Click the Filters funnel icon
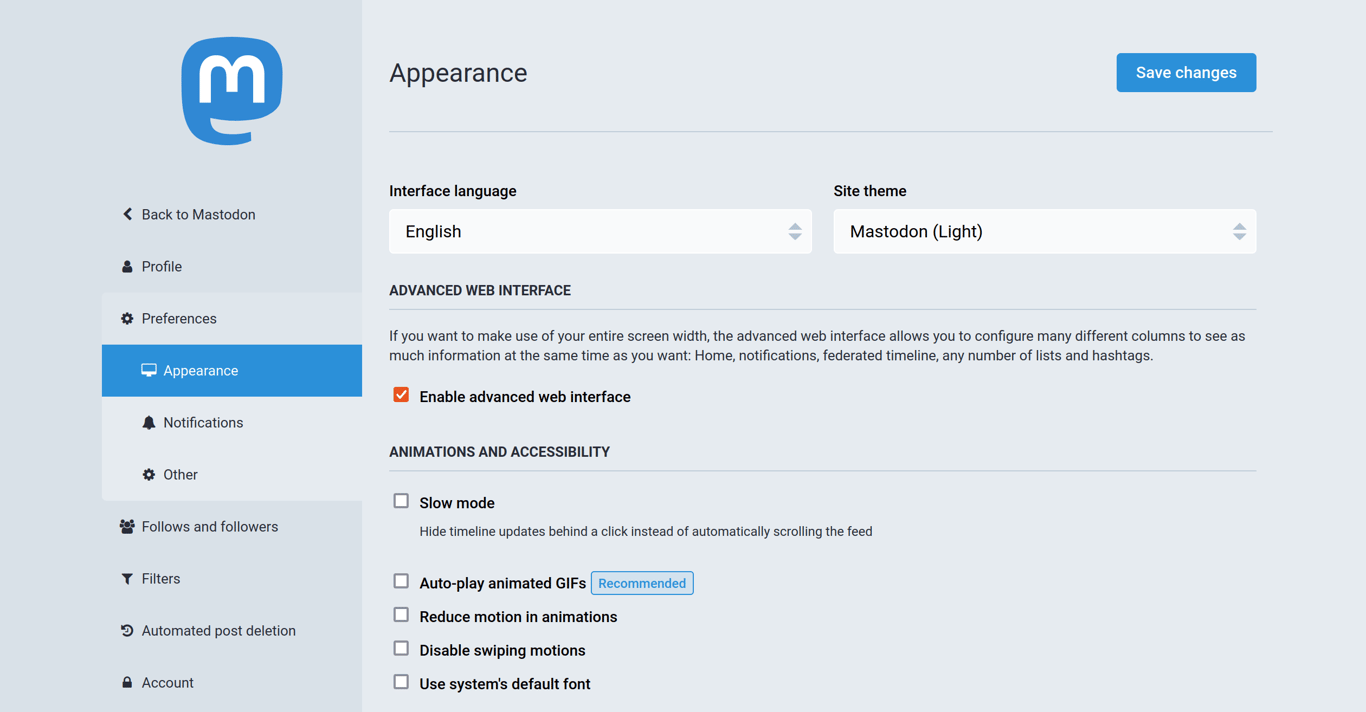1366x712 pixels. click(127, 579)
